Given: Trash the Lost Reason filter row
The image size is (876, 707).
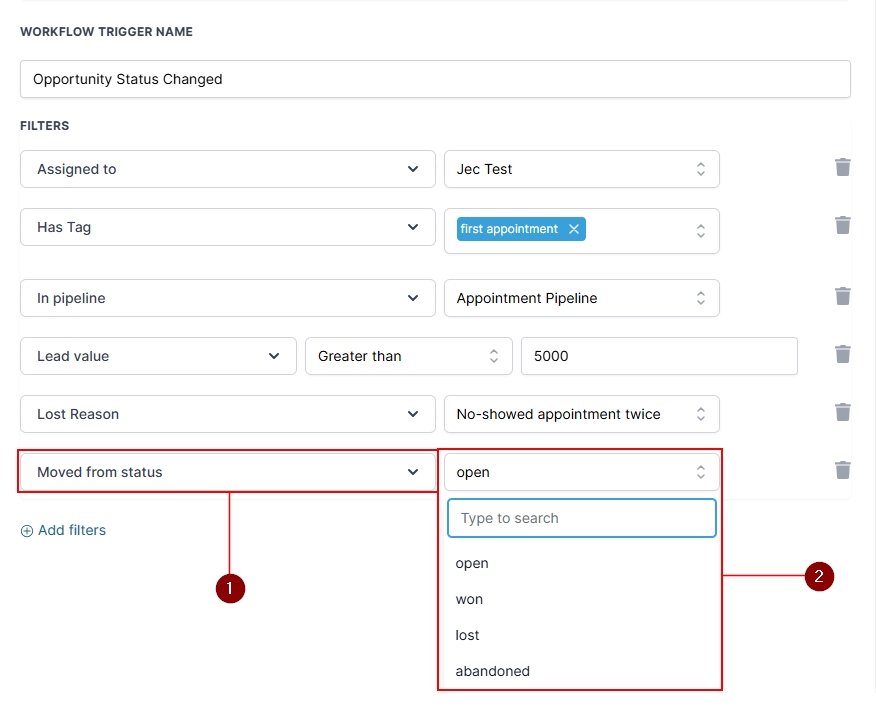Looking at the screenshot, I should coord(842,412).
